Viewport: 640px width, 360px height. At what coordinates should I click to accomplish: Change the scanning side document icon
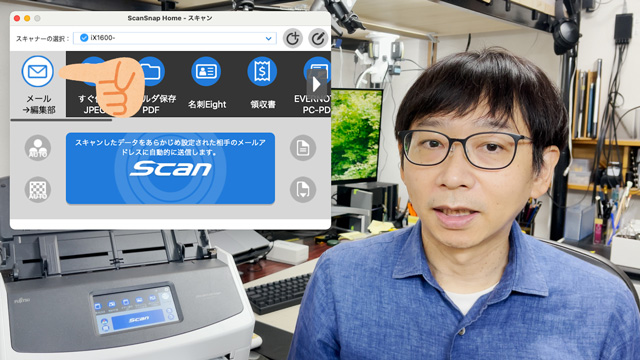[303, 148]
